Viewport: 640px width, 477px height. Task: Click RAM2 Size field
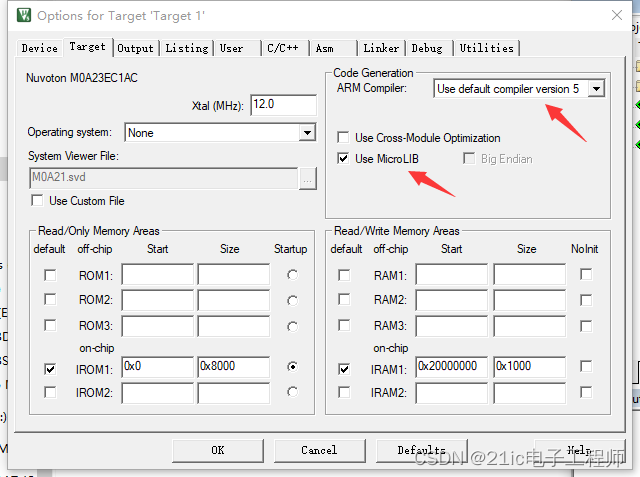530,300
